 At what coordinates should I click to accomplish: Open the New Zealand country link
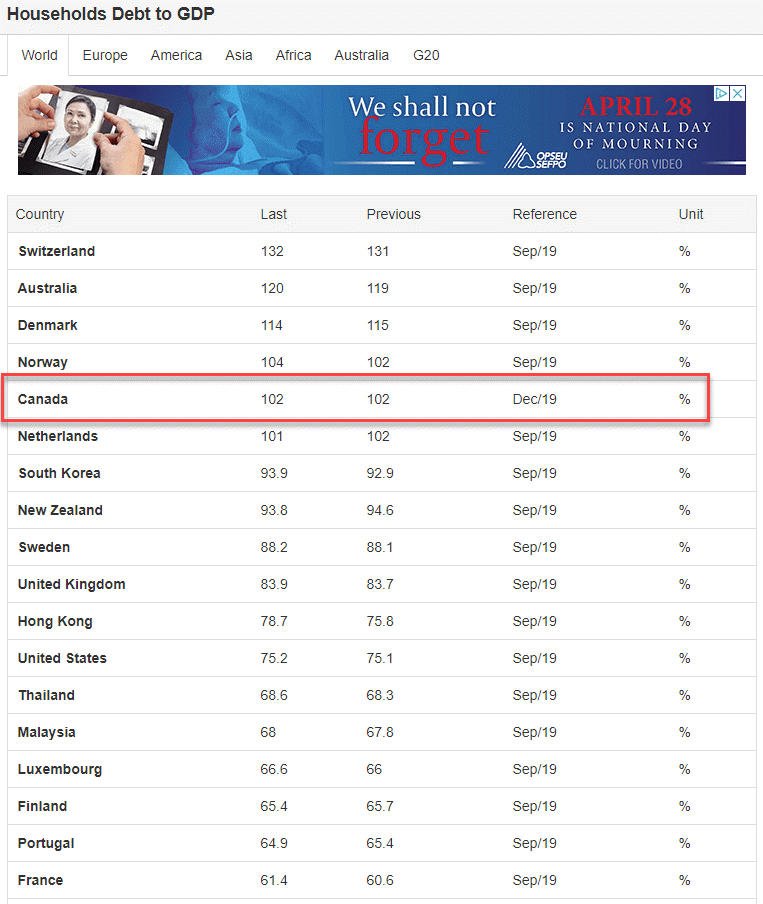60,510
